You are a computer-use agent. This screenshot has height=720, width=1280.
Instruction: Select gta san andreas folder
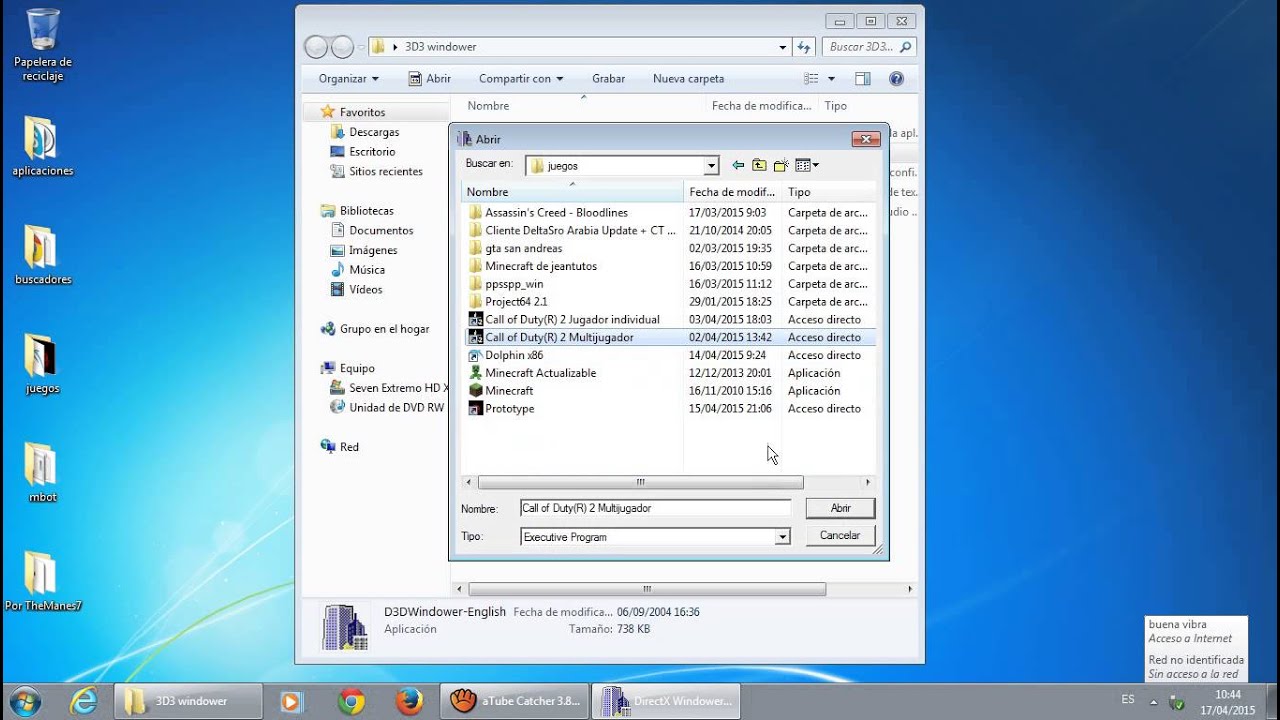point(523,248)
